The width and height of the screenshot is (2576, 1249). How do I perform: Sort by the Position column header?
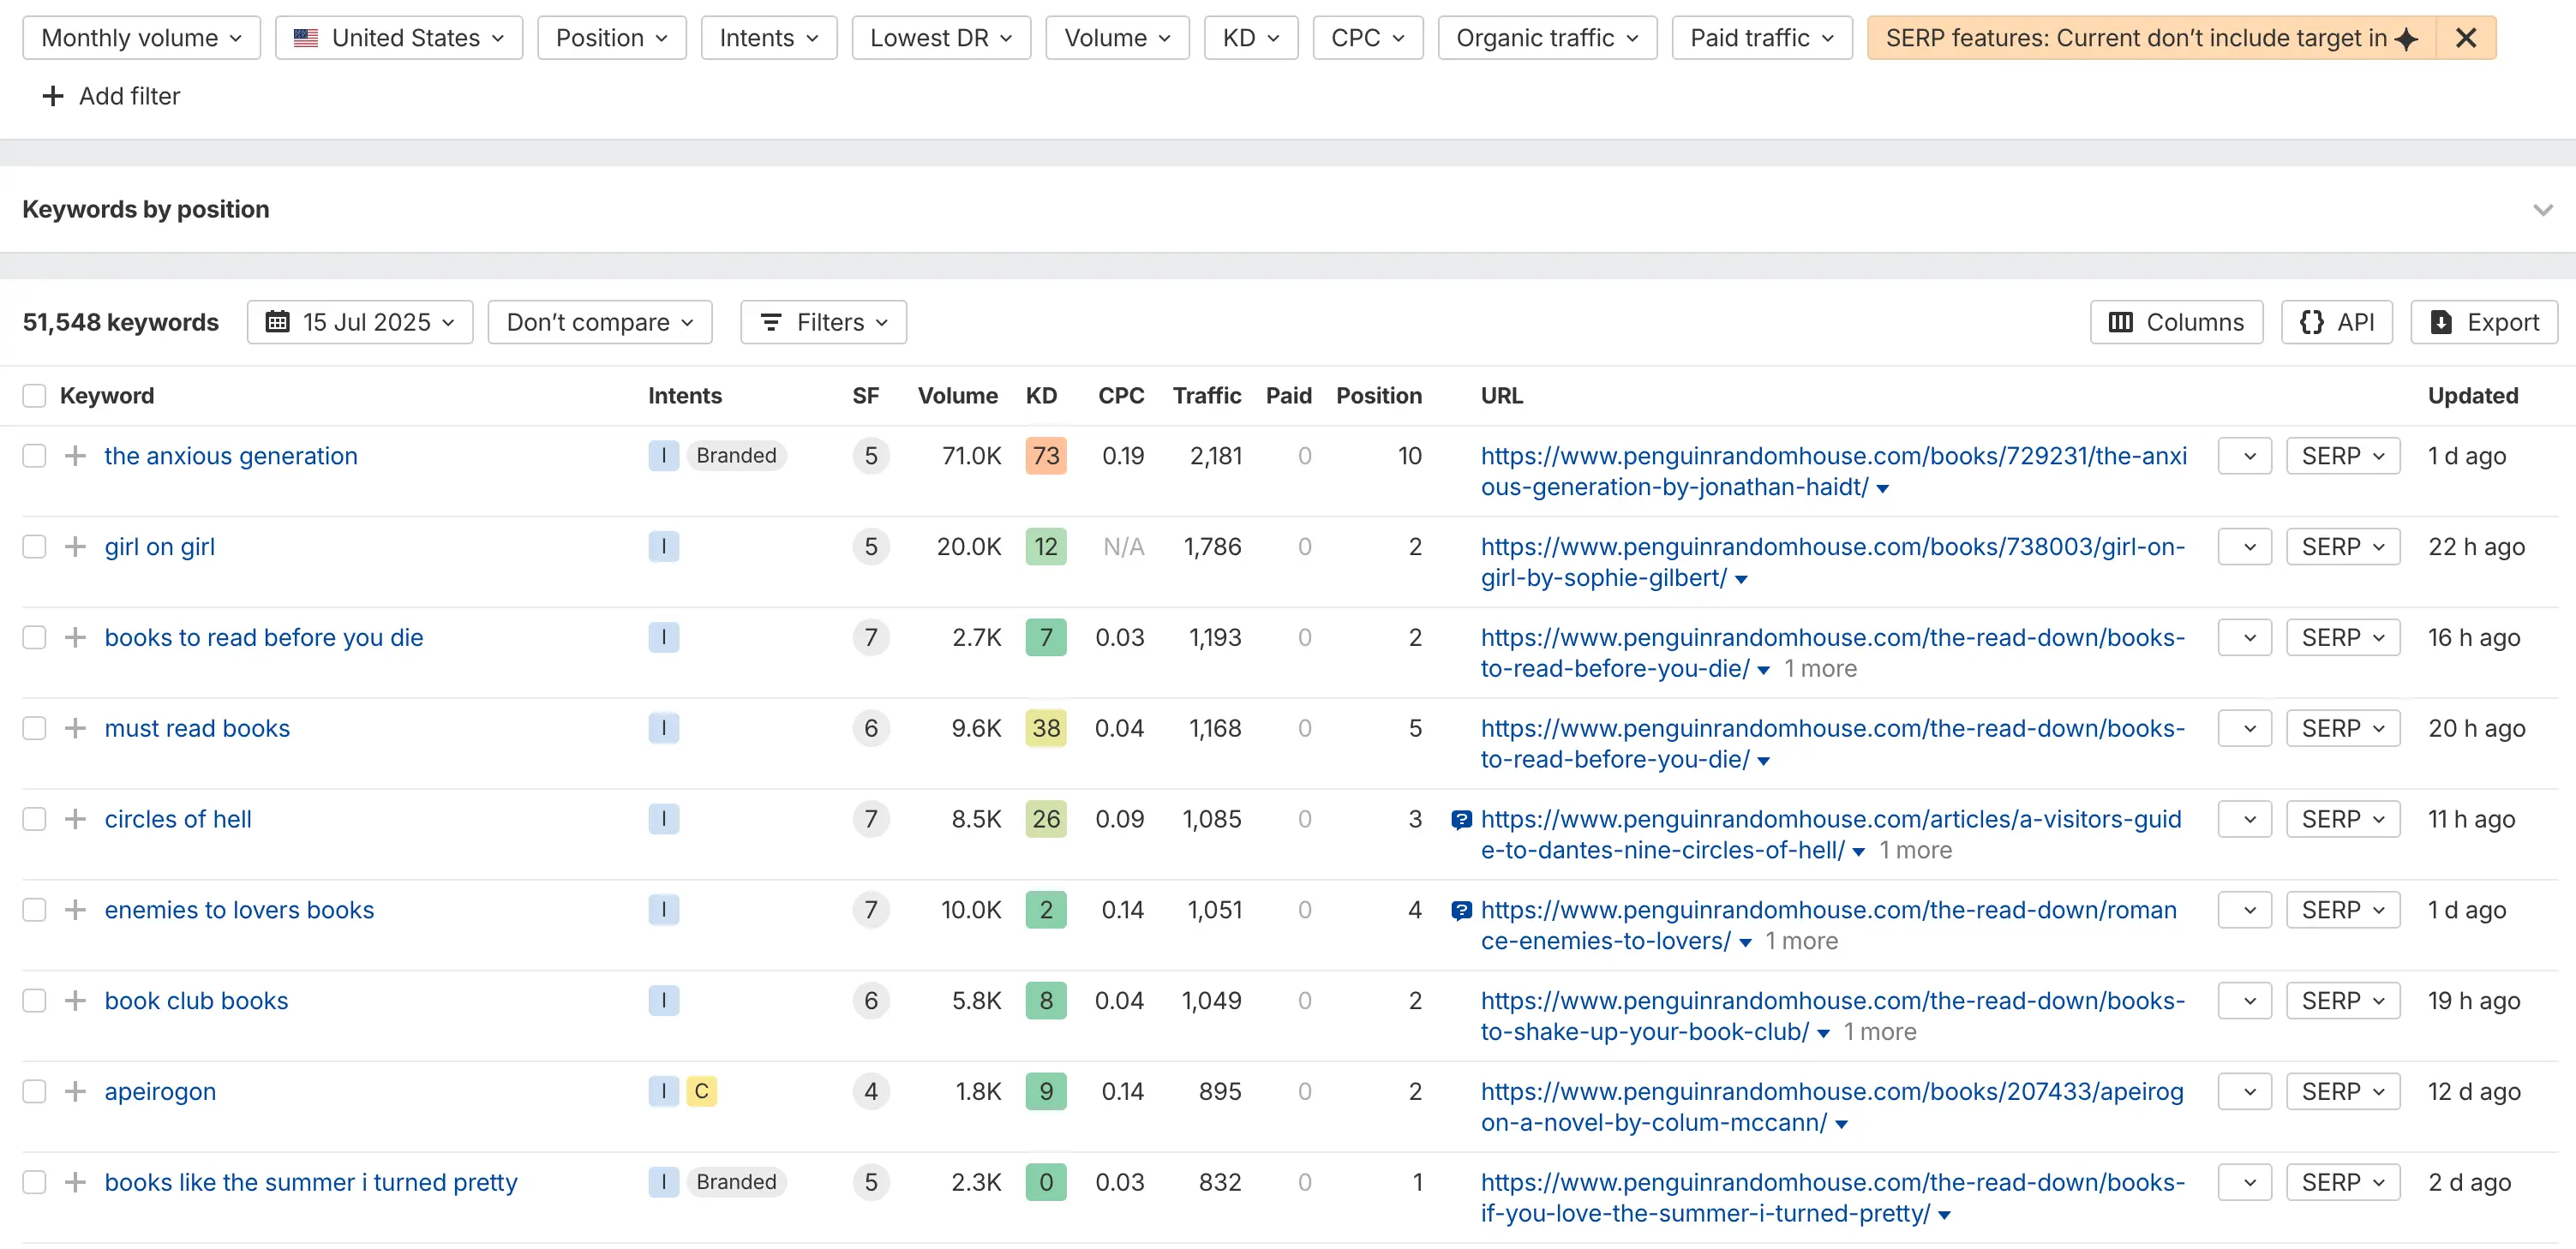1379,396
